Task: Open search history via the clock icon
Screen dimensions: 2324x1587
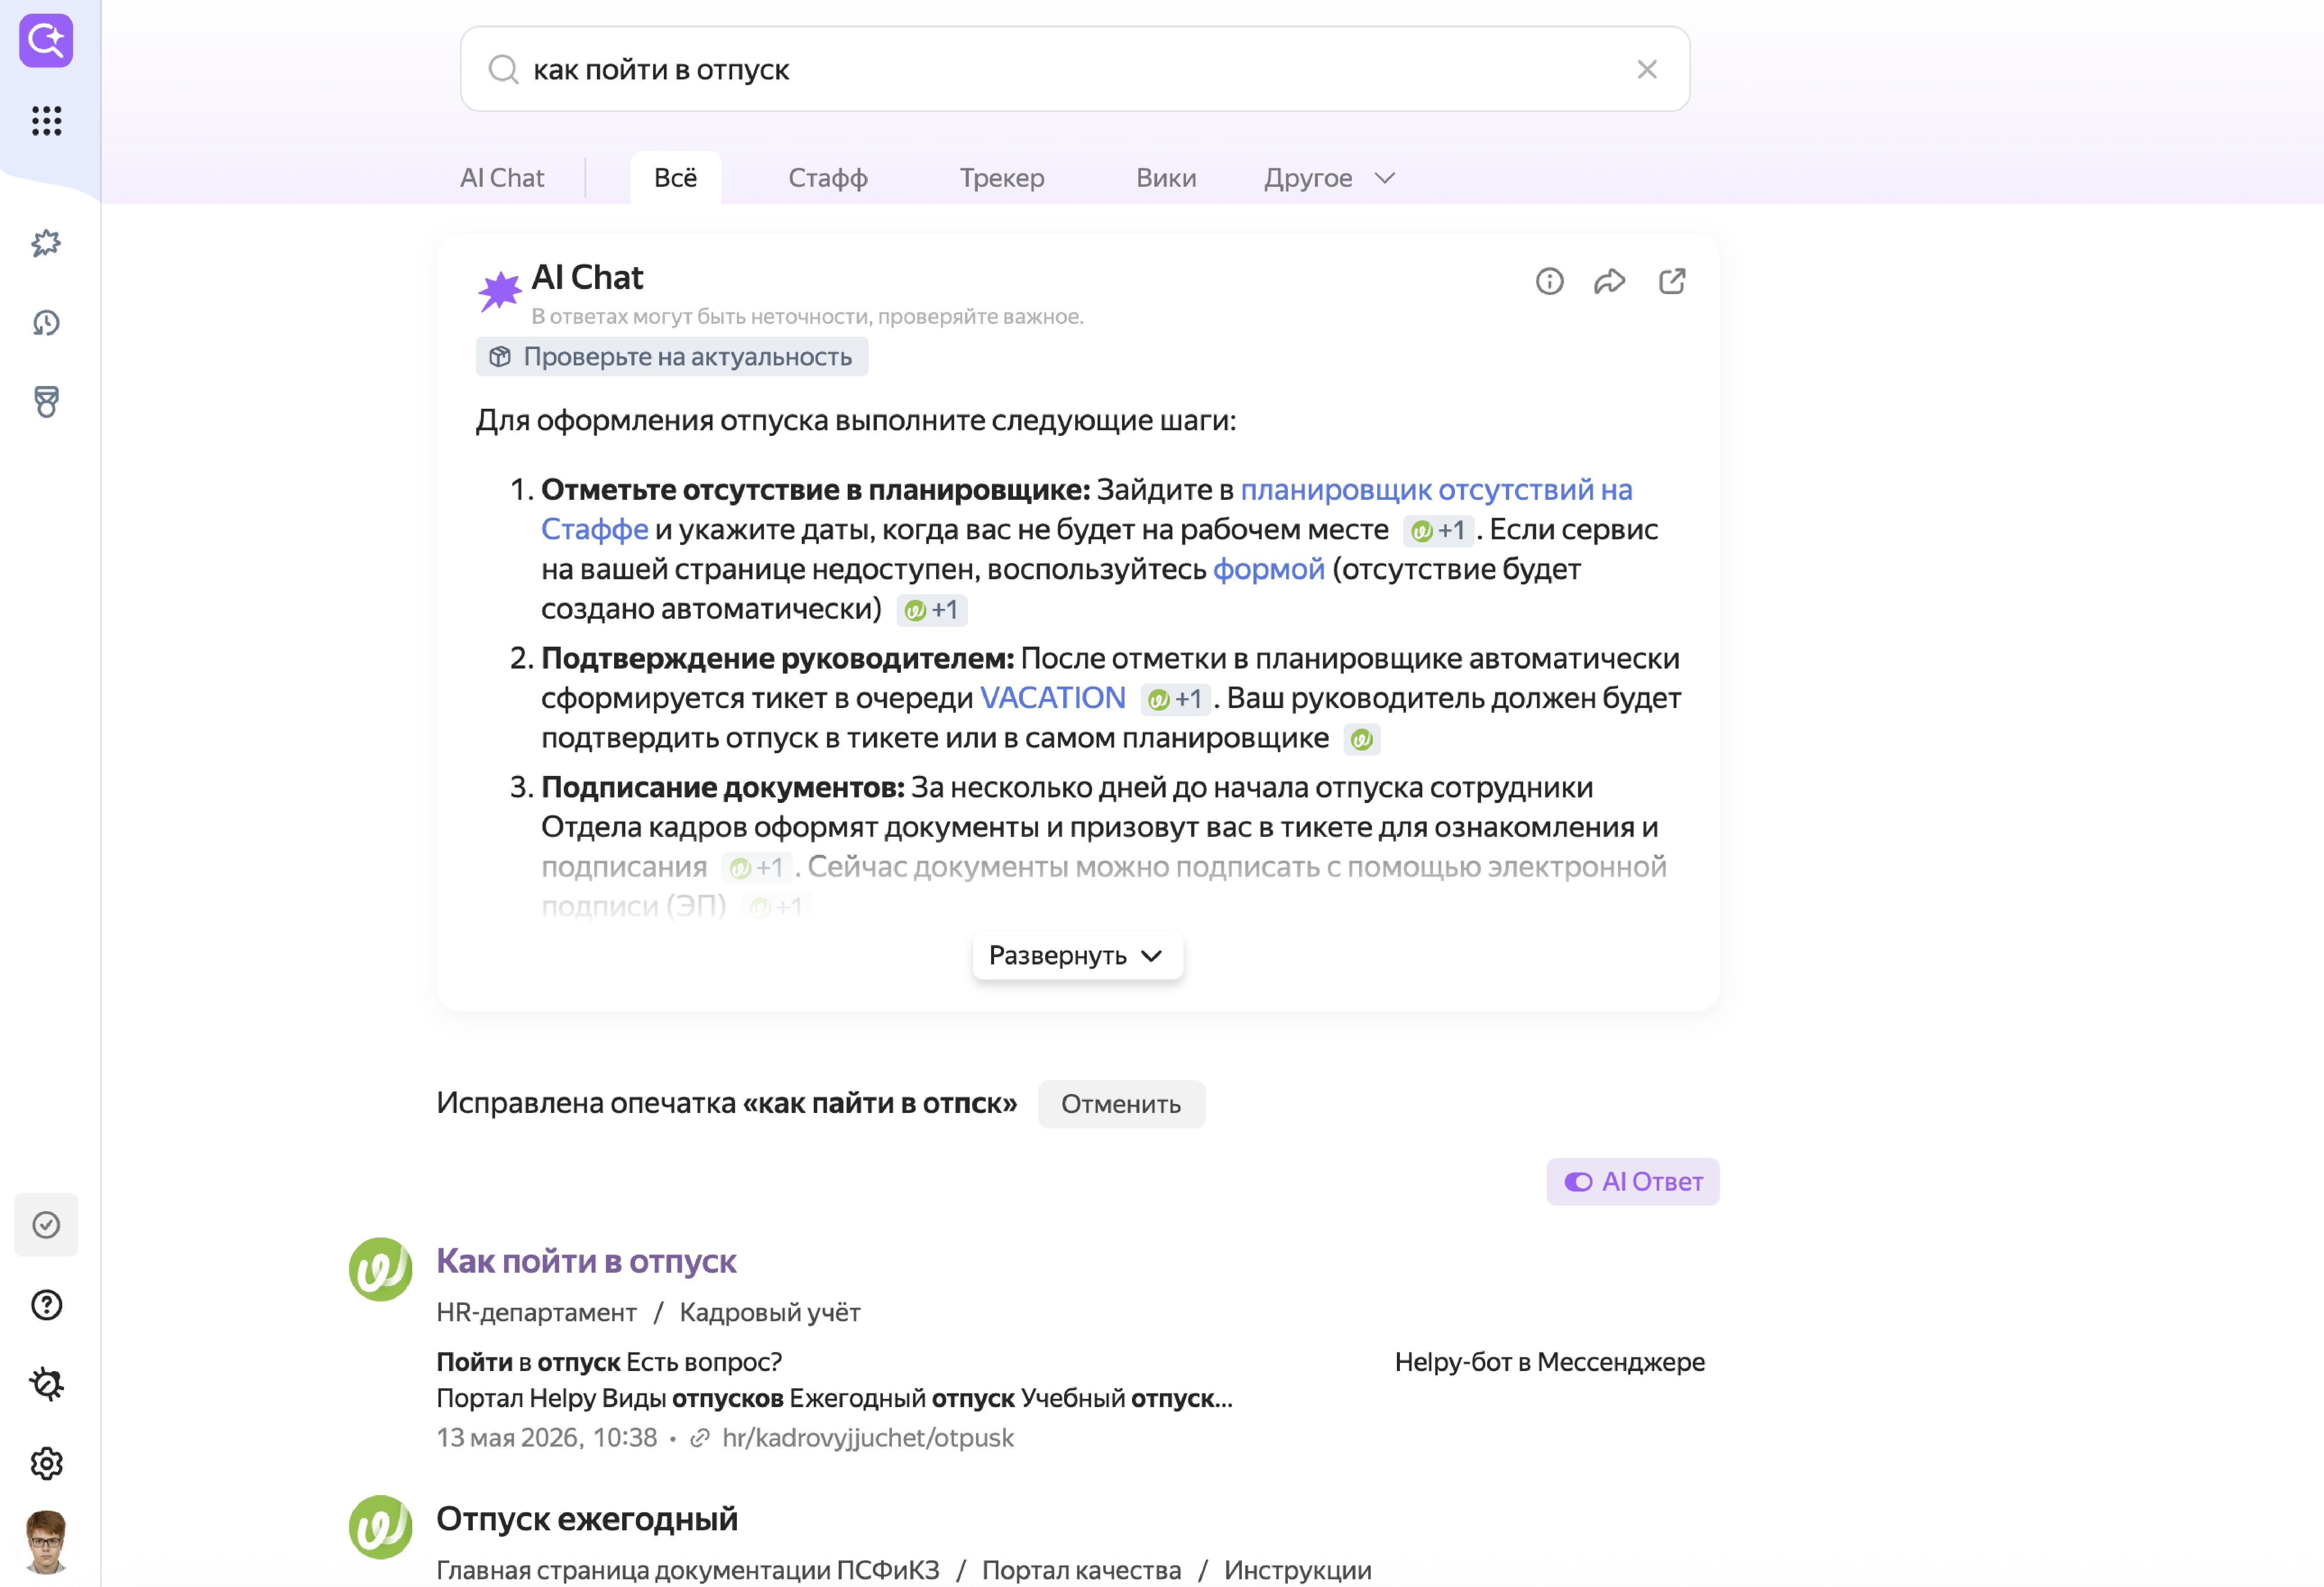Action: tap(46, 323)
